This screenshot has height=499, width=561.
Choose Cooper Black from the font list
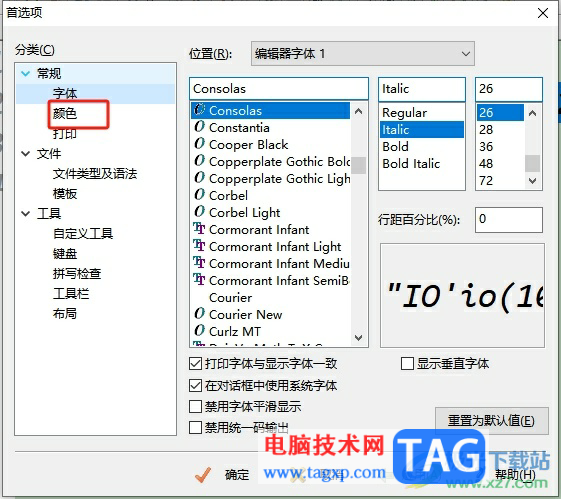click(248, 145)
